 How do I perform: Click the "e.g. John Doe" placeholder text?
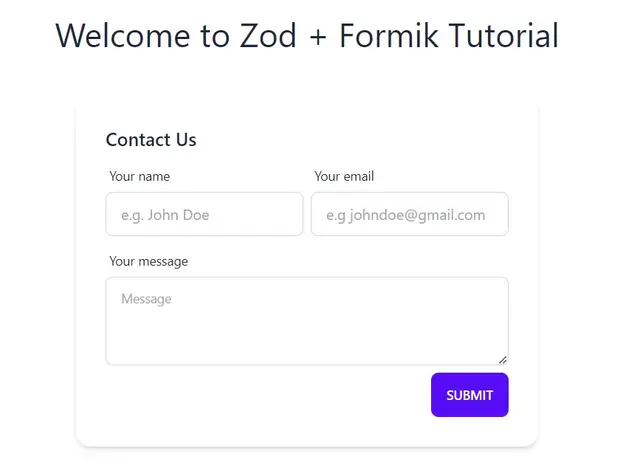(165, 215)
